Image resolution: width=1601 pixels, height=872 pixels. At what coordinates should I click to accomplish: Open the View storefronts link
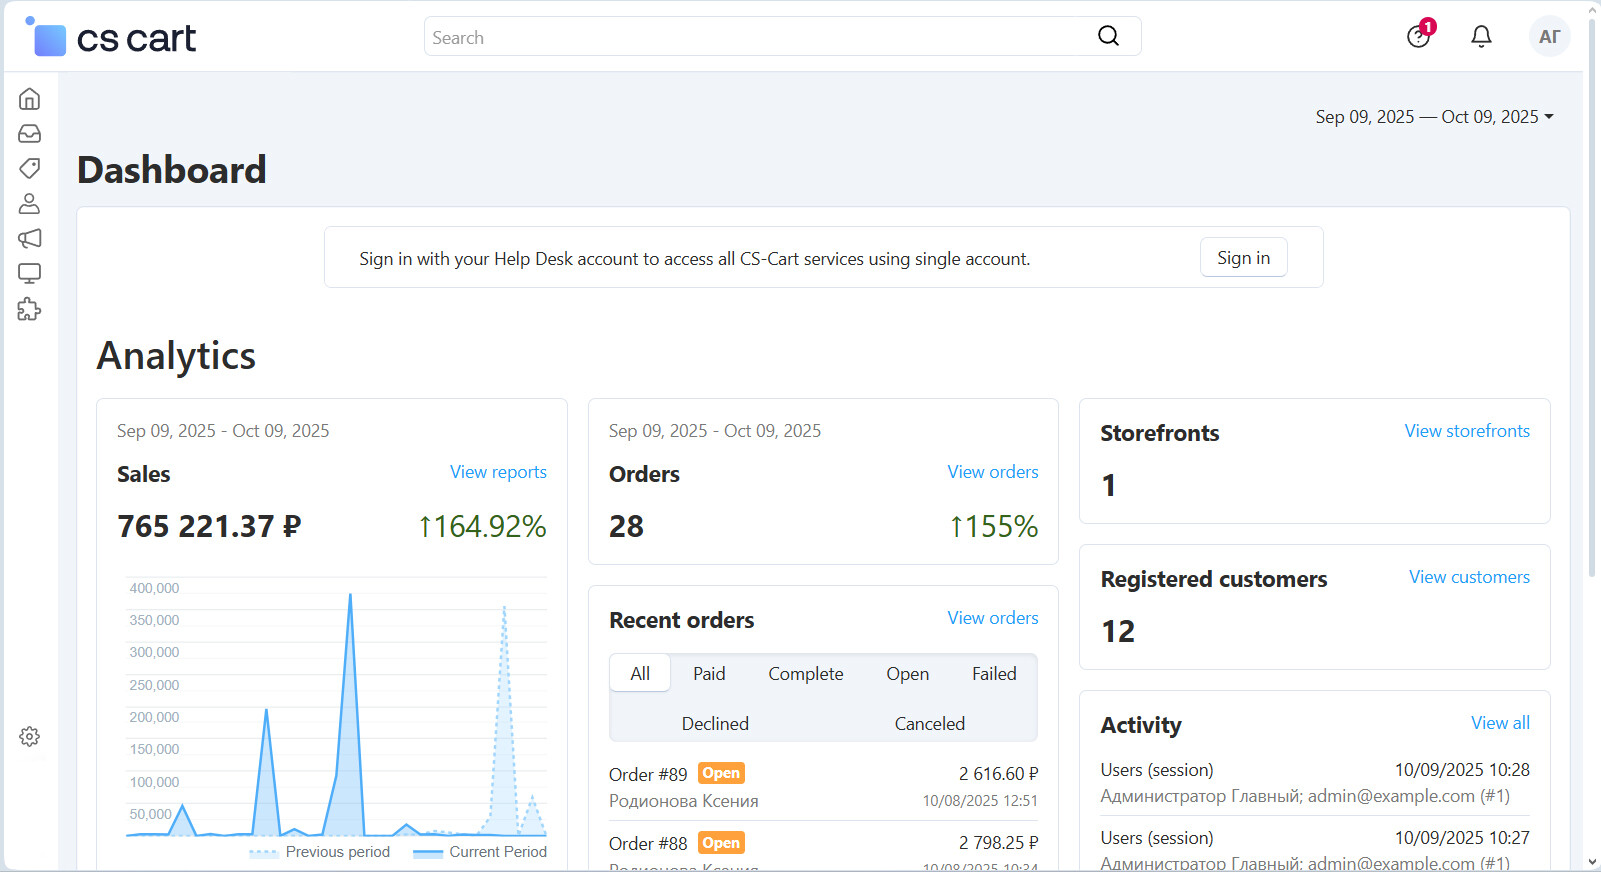1466,431
